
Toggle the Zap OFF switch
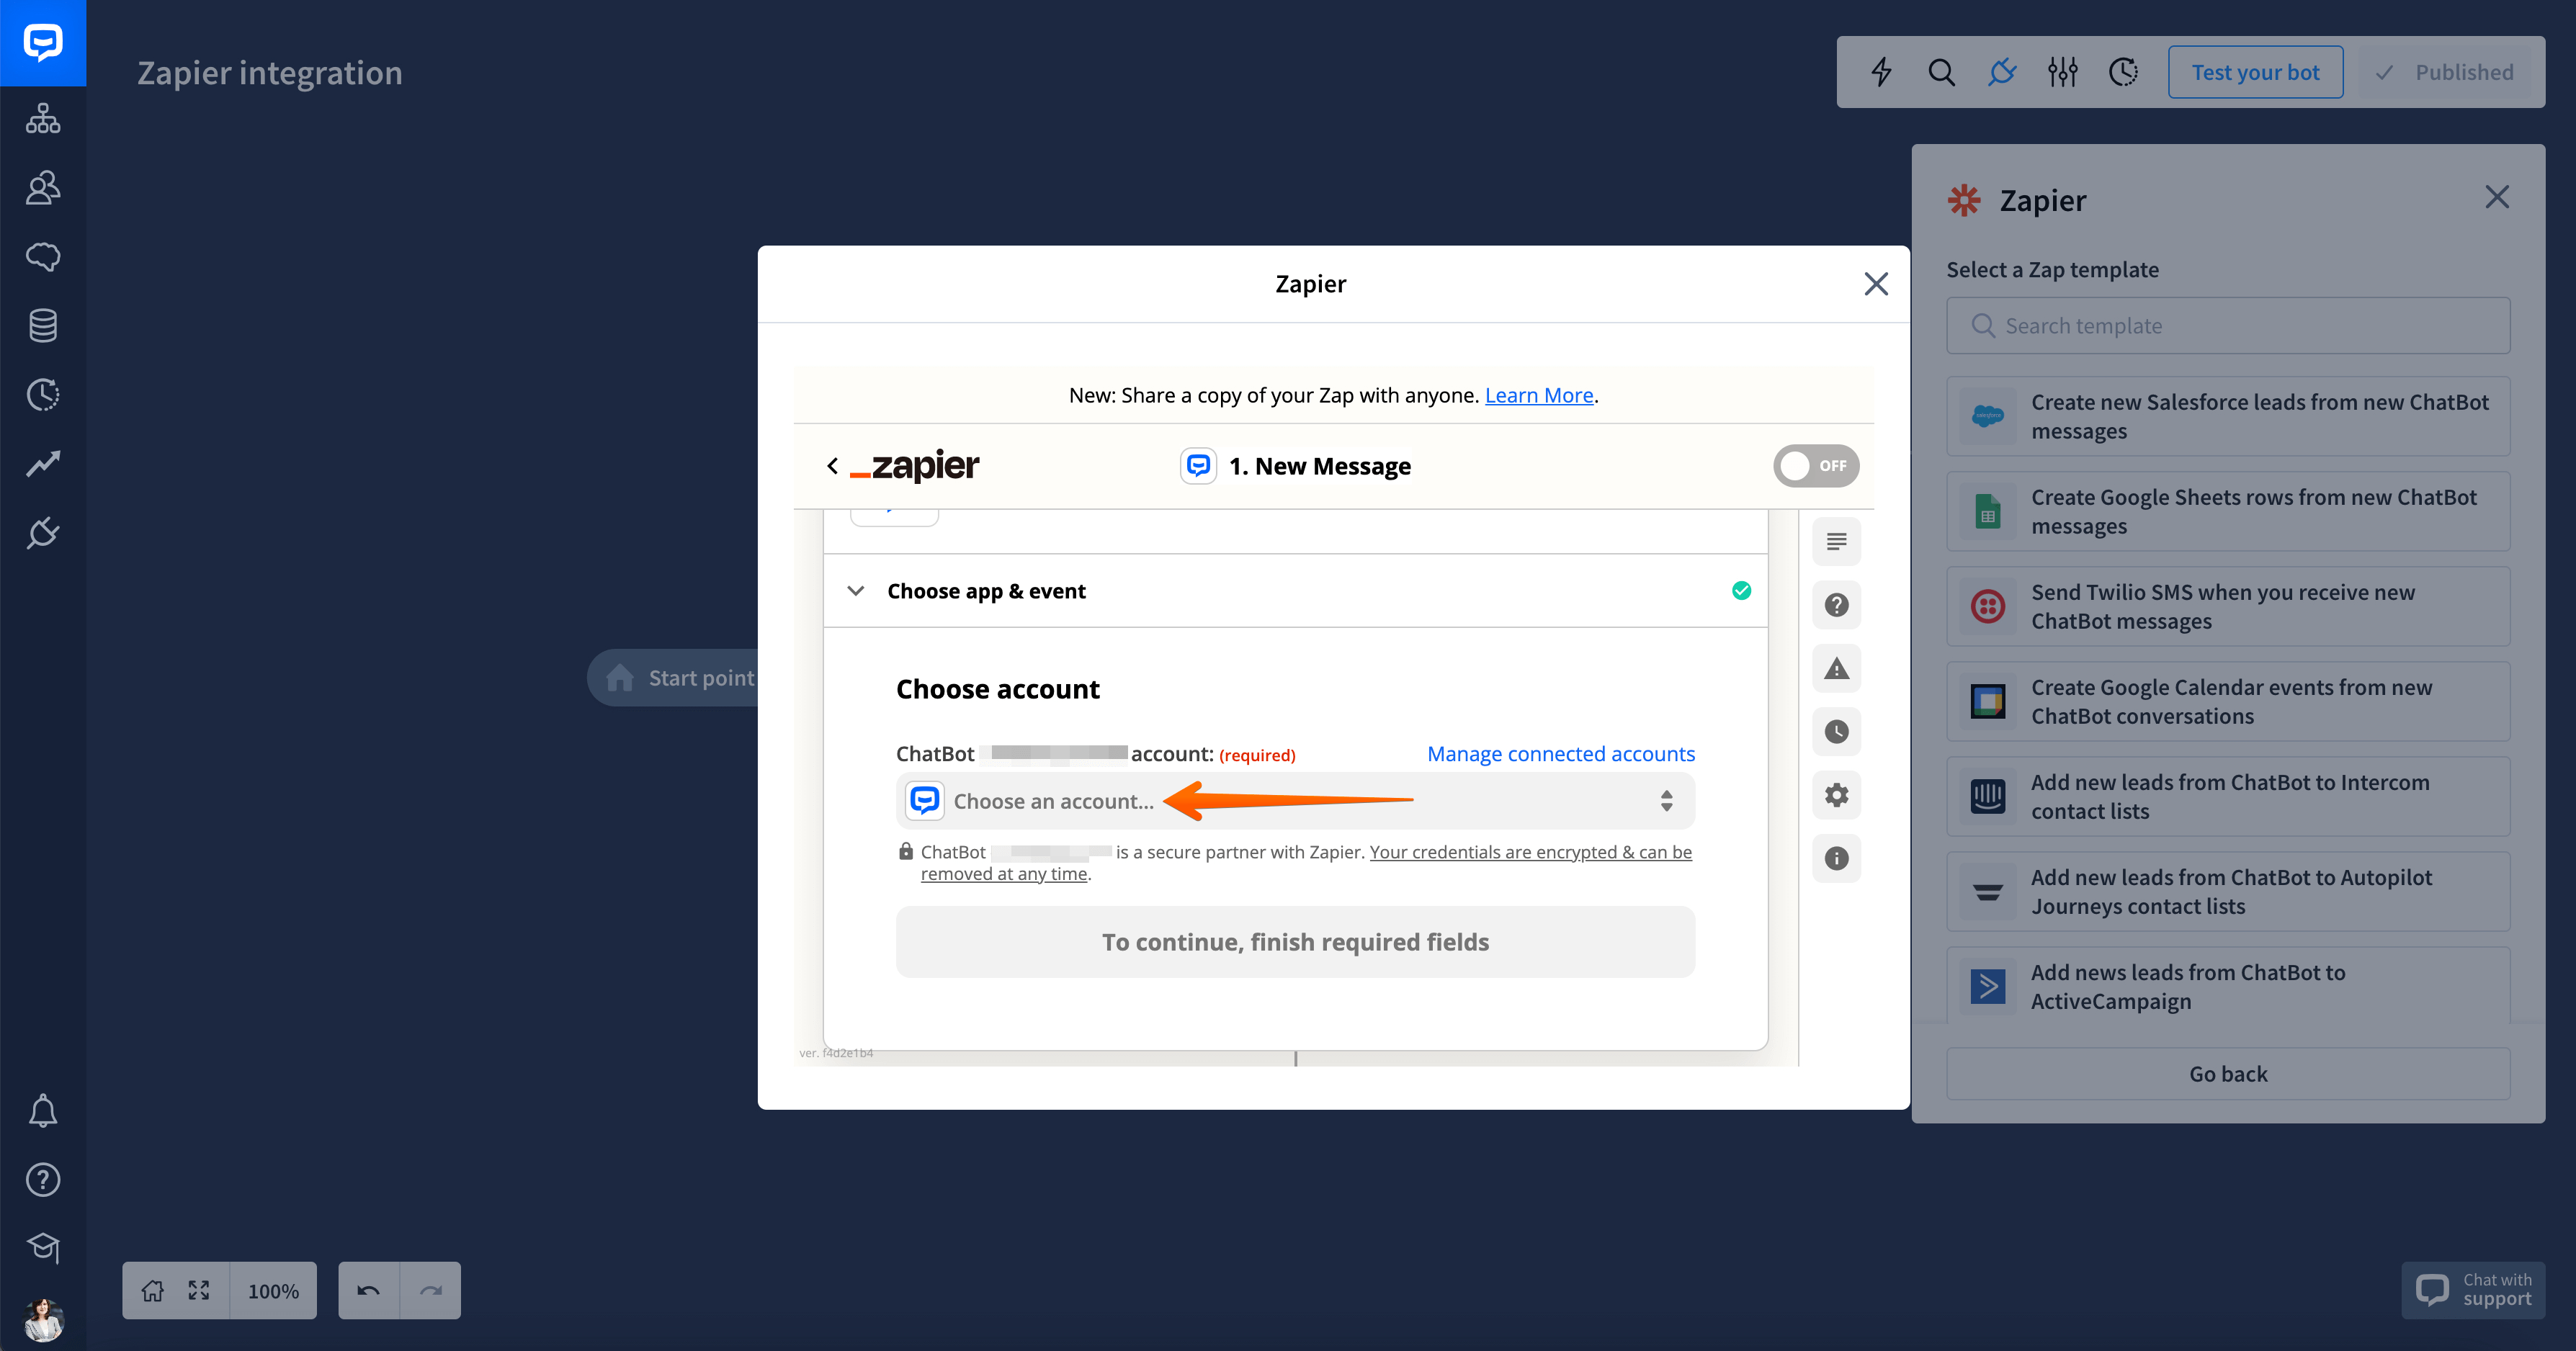pos(1816,466)
